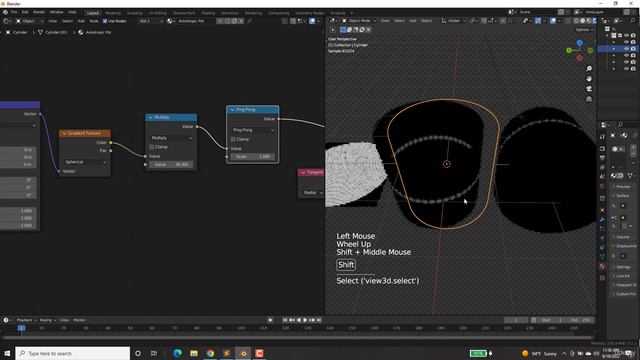The width and height of the screenshot is (640, 360).
Task: Open the Node menu in node editor
Action: pos(94,21)
